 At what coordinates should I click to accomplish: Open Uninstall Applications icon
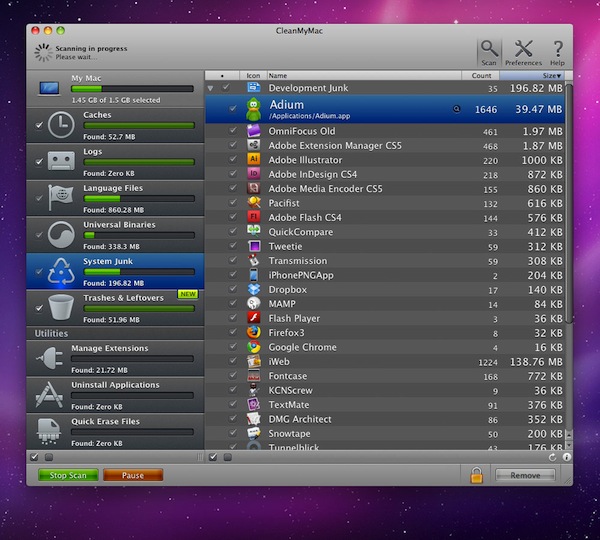[49, 395]
